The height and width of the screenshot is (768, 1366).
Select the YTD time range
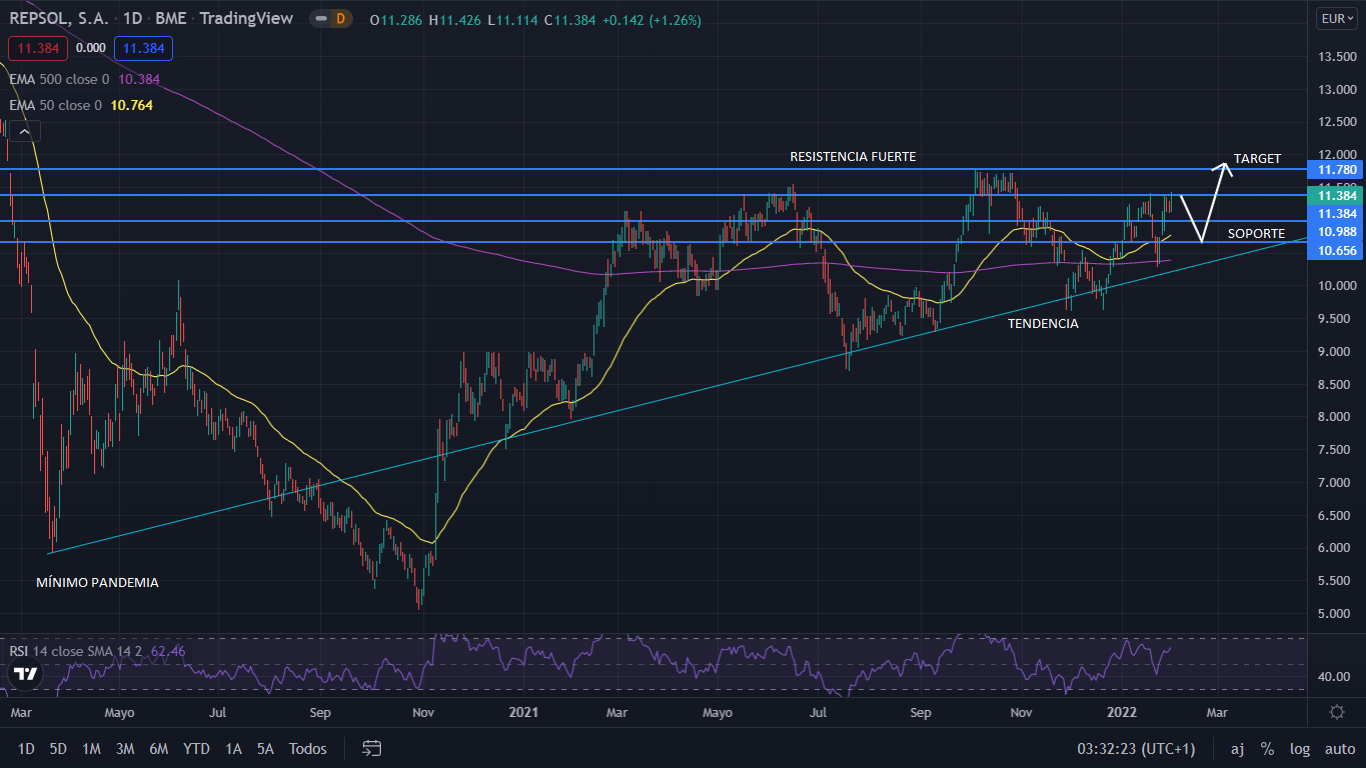click(x=196, y=749)
